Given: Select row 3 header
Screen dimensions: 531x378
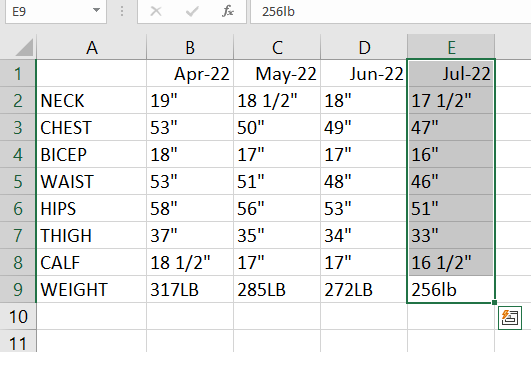Looking at the screenshot, I should click(x=18, y=127).
